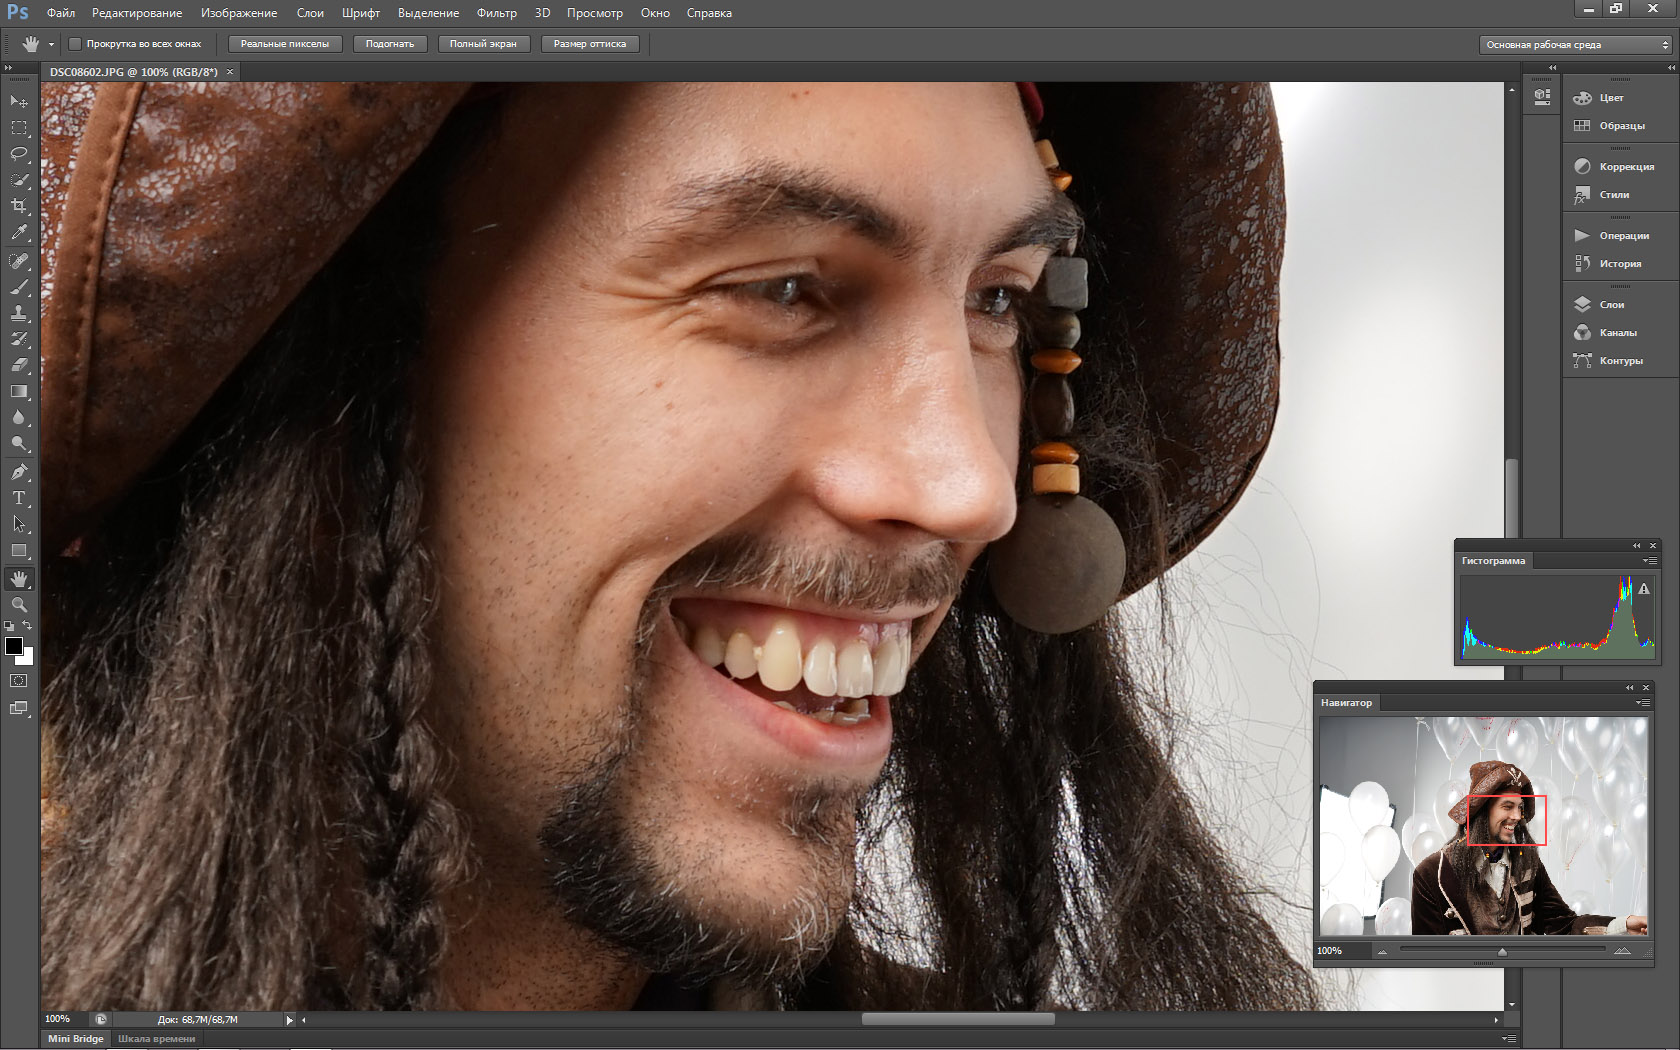The width and height of the screenshot is (1680, 1050).
Task: Open the 'Основная рабочая среда' workspace dropdown
Action: click(x=1577, y=45)
